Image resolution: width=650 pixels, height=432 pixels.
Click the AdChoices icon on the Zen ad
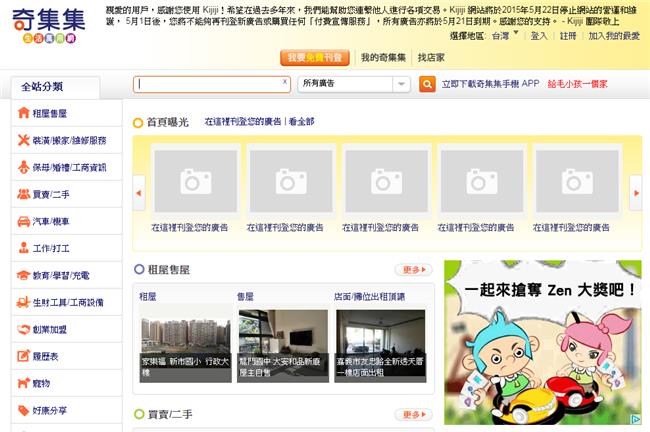(x=636, y=419)
